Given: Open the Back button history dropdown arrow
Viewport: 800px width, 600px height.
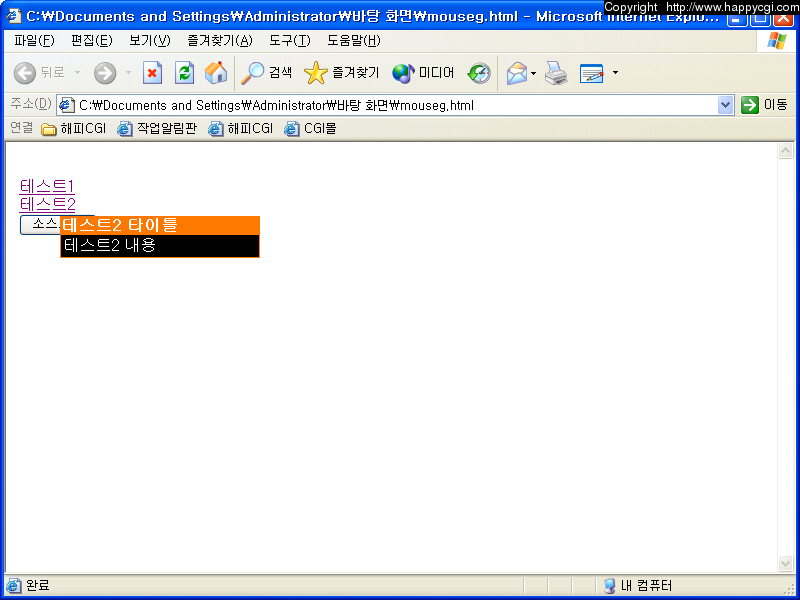Looking at the screenshot, I should click(x=78, y=73).
